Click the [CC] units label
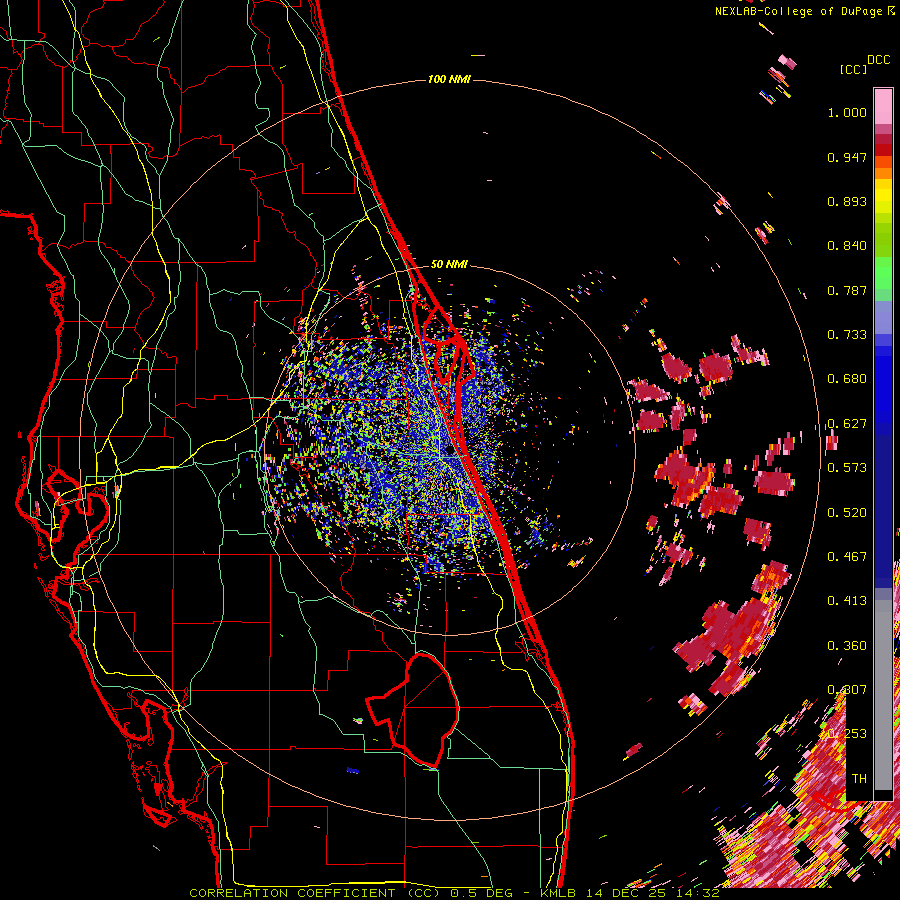The image size is (900, 900). tap(853, 69)
